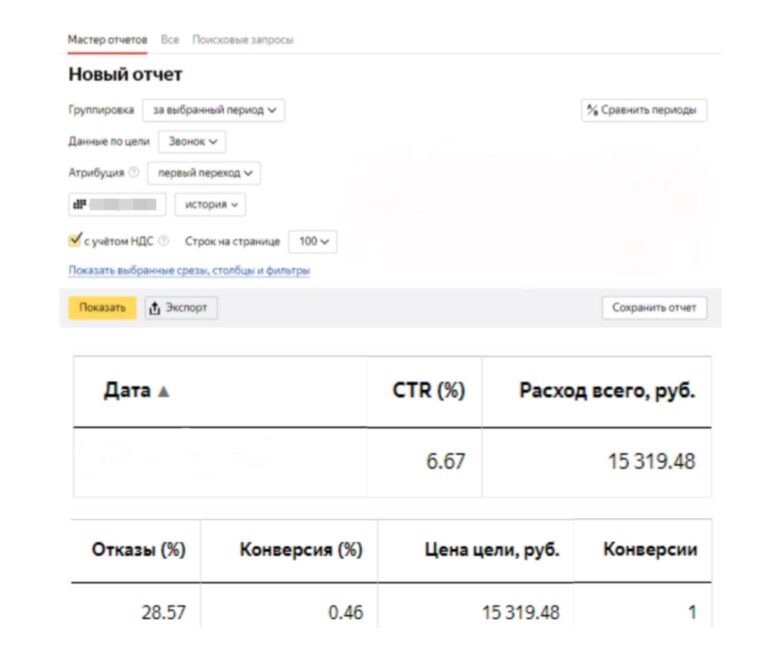This screenshot has width=768, height=658.
Task: Click the CTR (%) column header
Action: 429,391
